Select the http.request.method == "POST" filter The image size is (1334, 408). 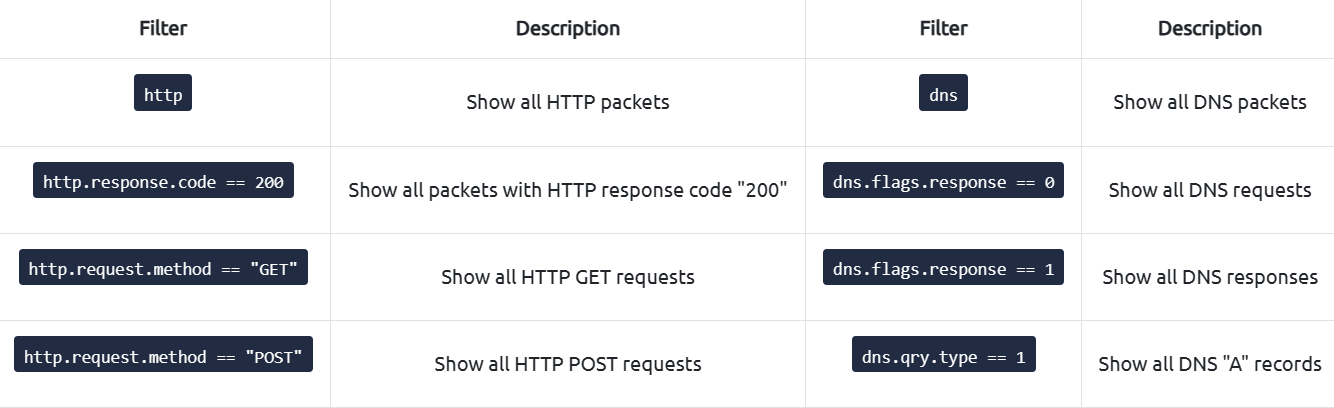coord(163,354)
